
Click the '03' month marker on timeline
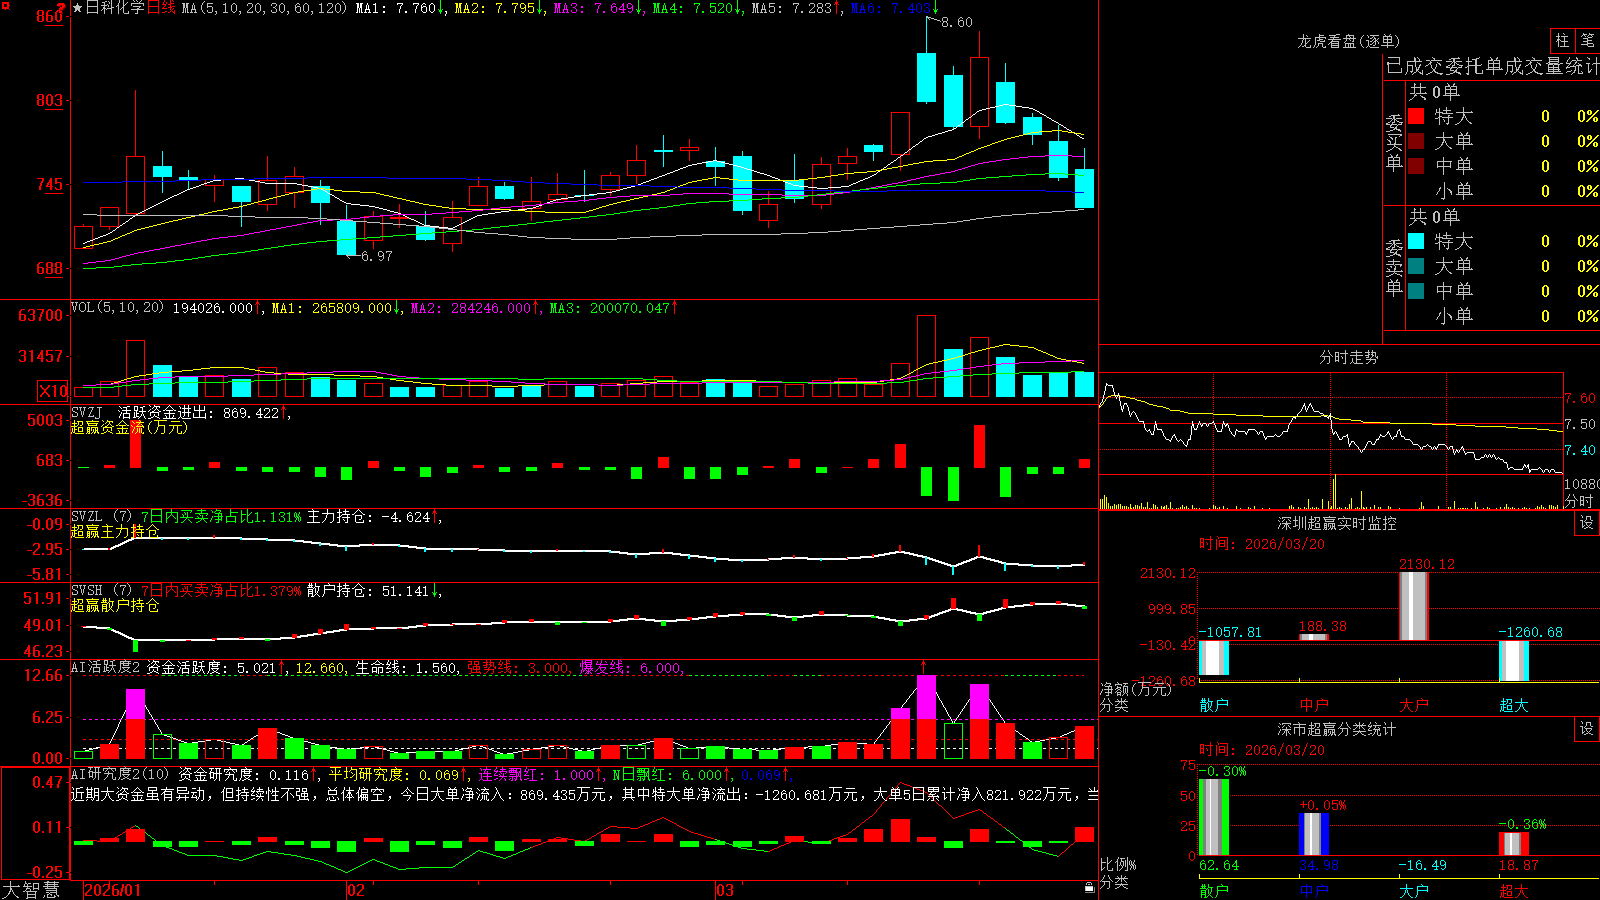point(725,890)
